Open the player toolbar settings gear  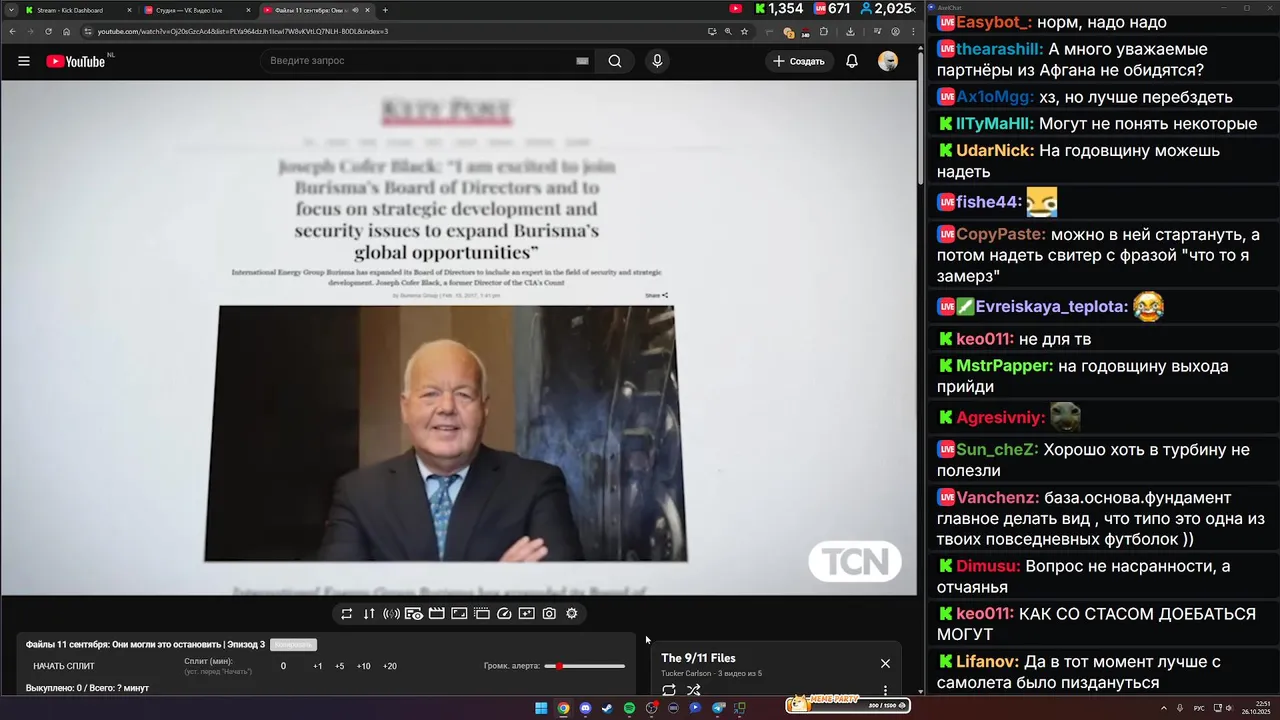click(x=572, y=614)
